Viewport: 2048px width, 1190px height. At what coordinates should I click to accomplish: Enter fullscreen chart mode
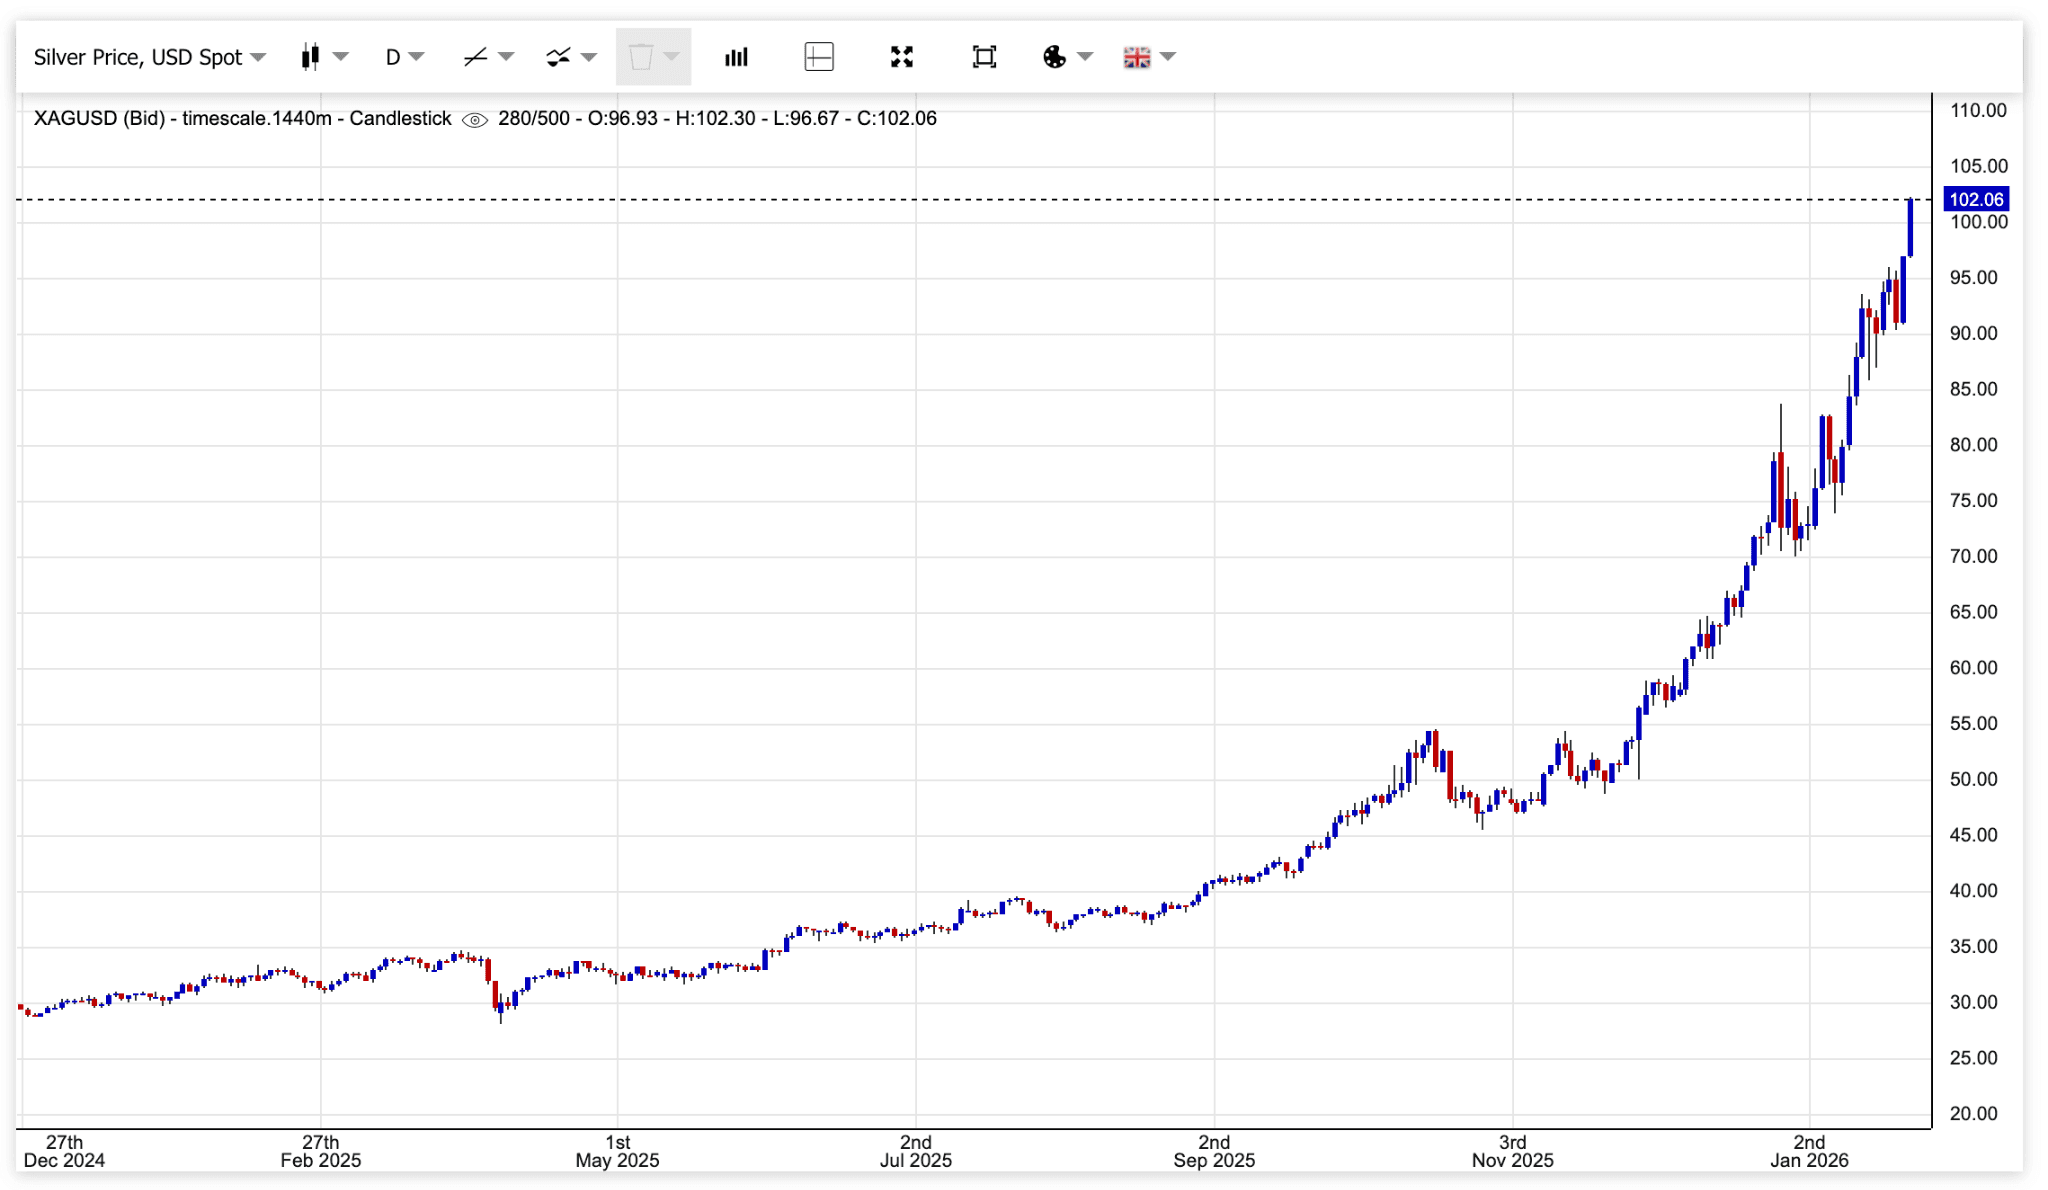pos(984,57)
